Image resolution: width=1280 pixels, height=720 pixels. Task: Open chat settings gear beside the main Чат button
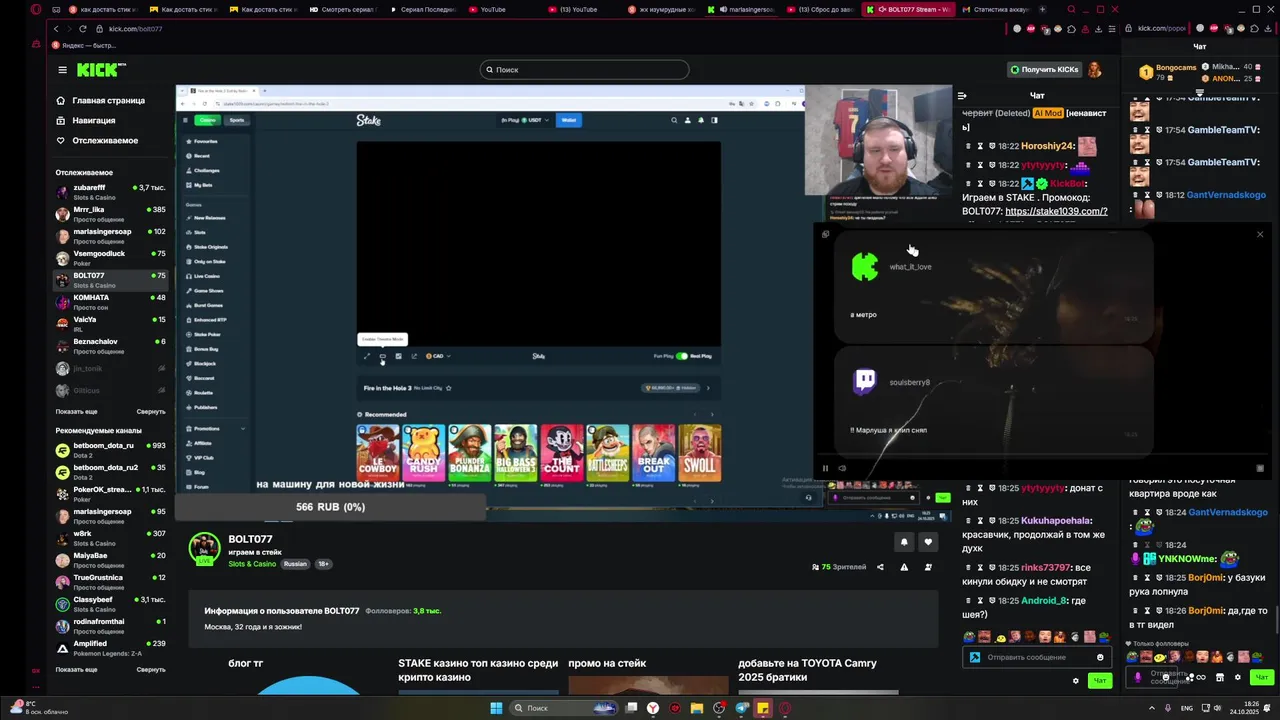click(1076, 681)
